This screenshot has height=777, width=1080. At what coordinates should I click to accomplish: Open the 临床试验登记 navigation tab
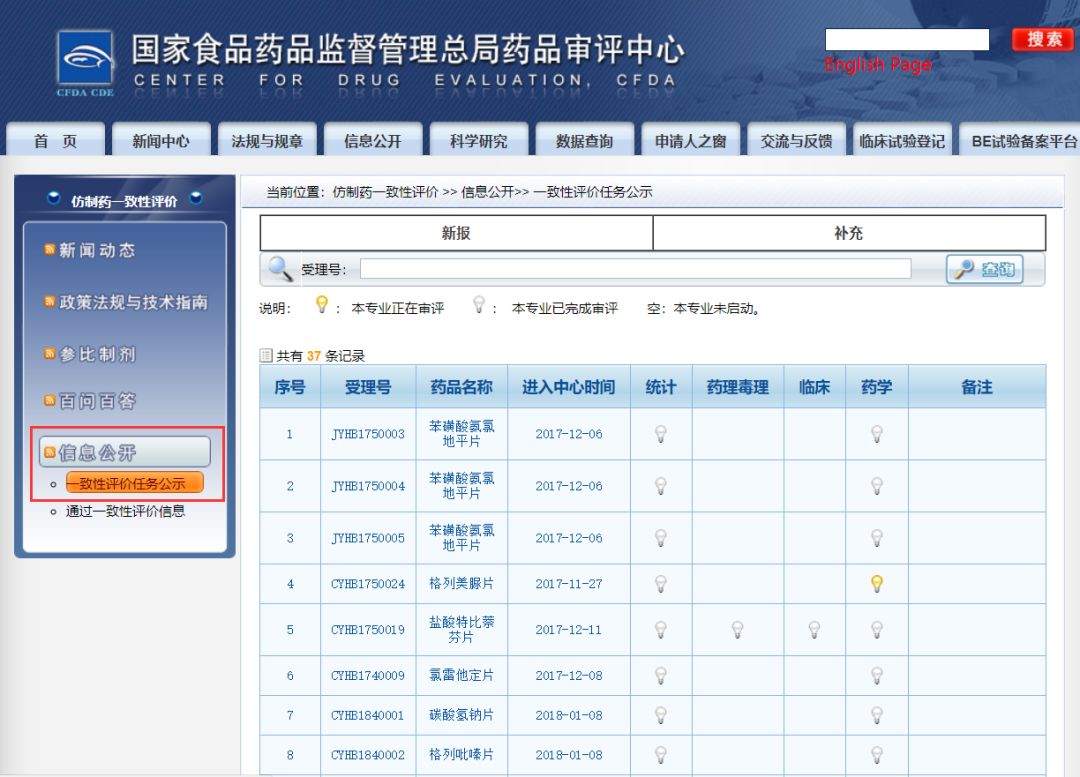coord(902,141)
